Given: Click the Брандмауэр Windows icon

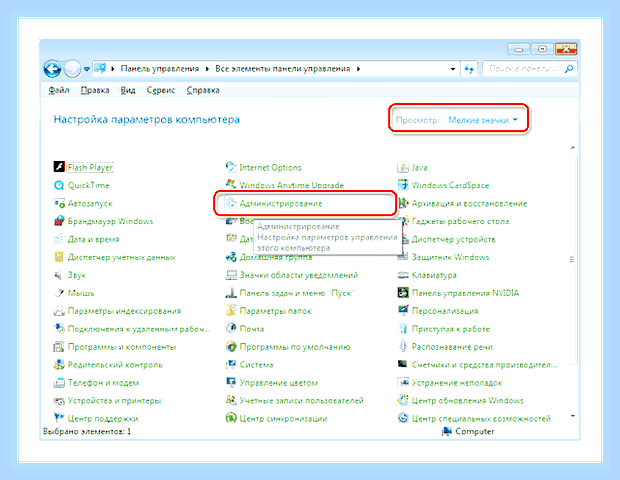Looking at the screenshot, I should tap(59, 221).
